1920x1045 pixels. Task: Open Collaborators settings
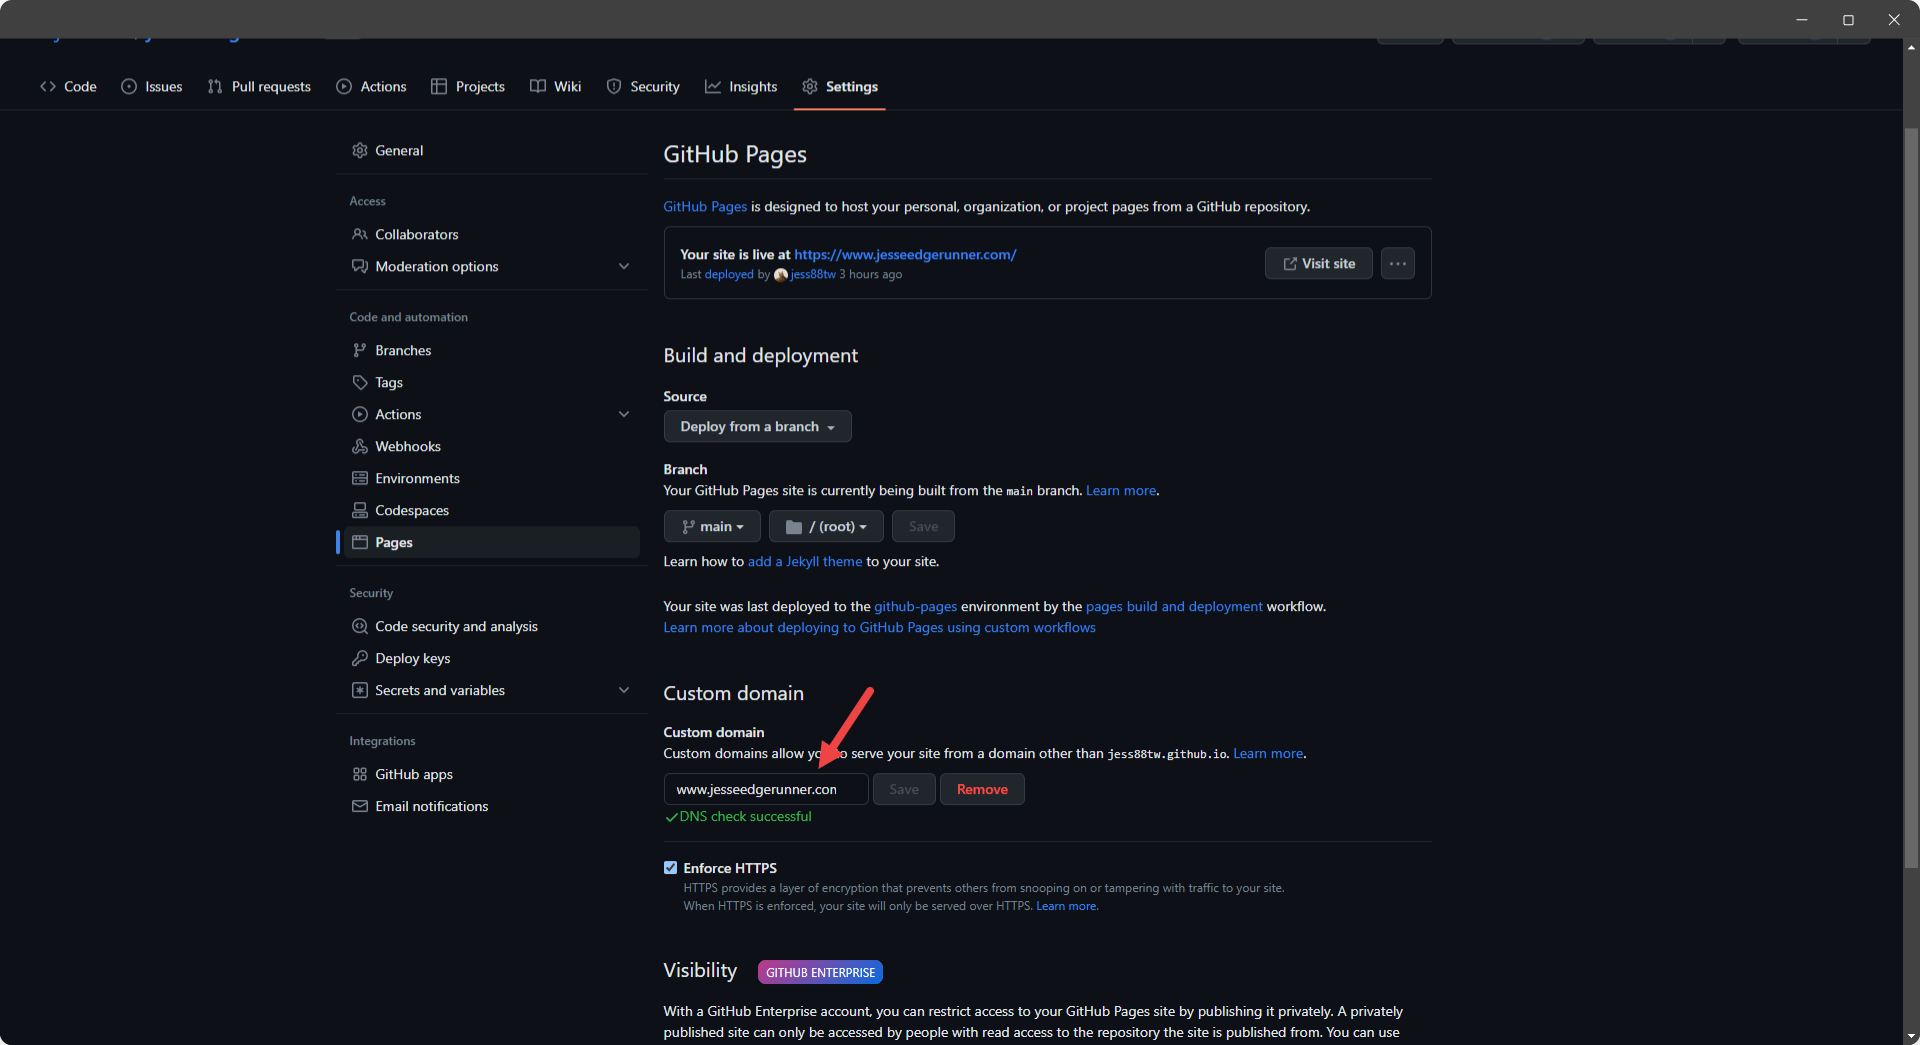(x=492, y=234)
